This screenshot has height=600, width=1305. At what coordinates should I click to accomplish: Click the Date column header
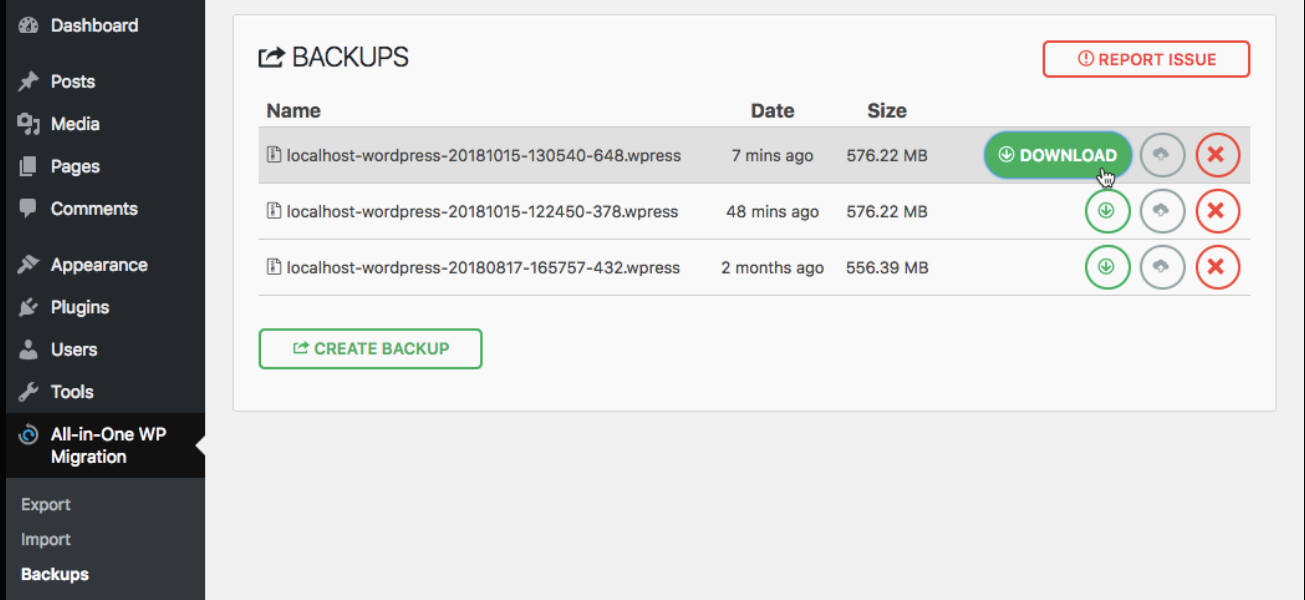[x=772, y=111]
